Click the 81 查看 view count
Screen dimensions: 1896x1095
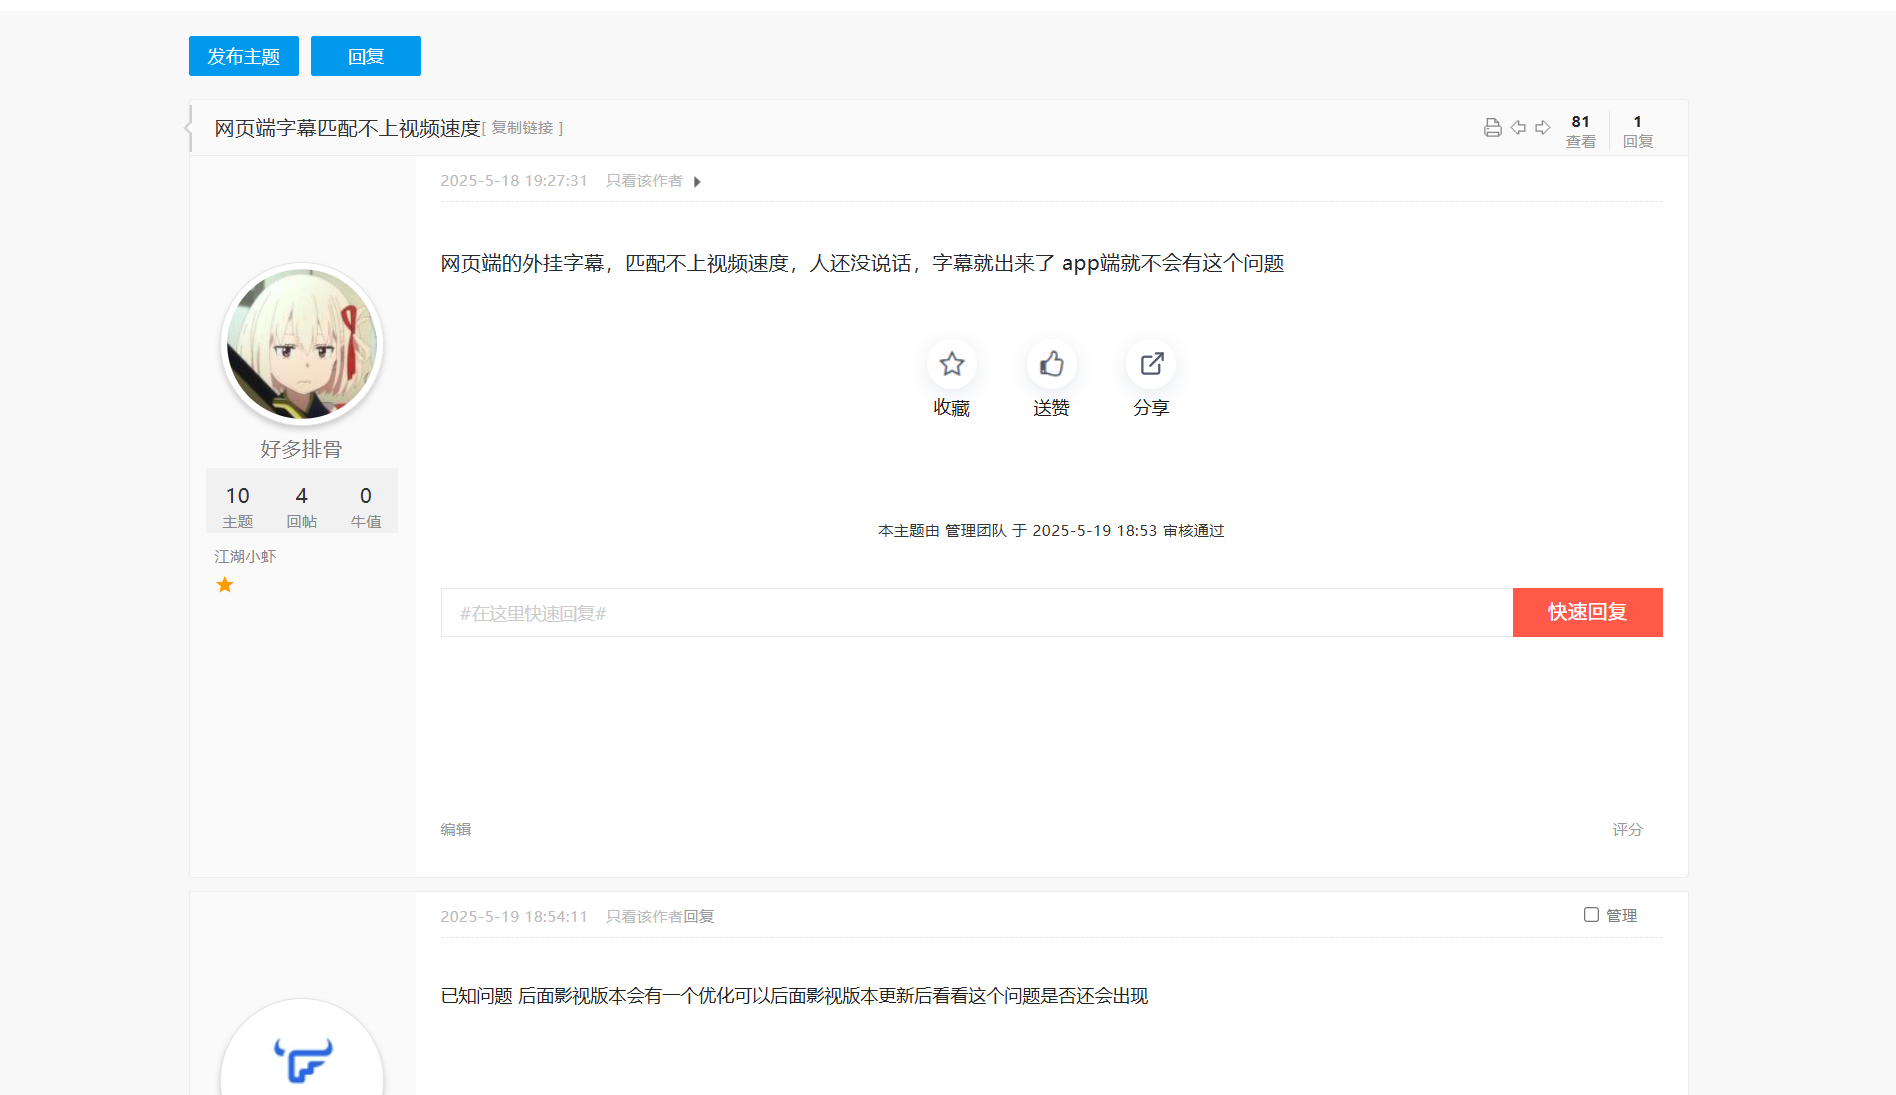coord(1581,131)
